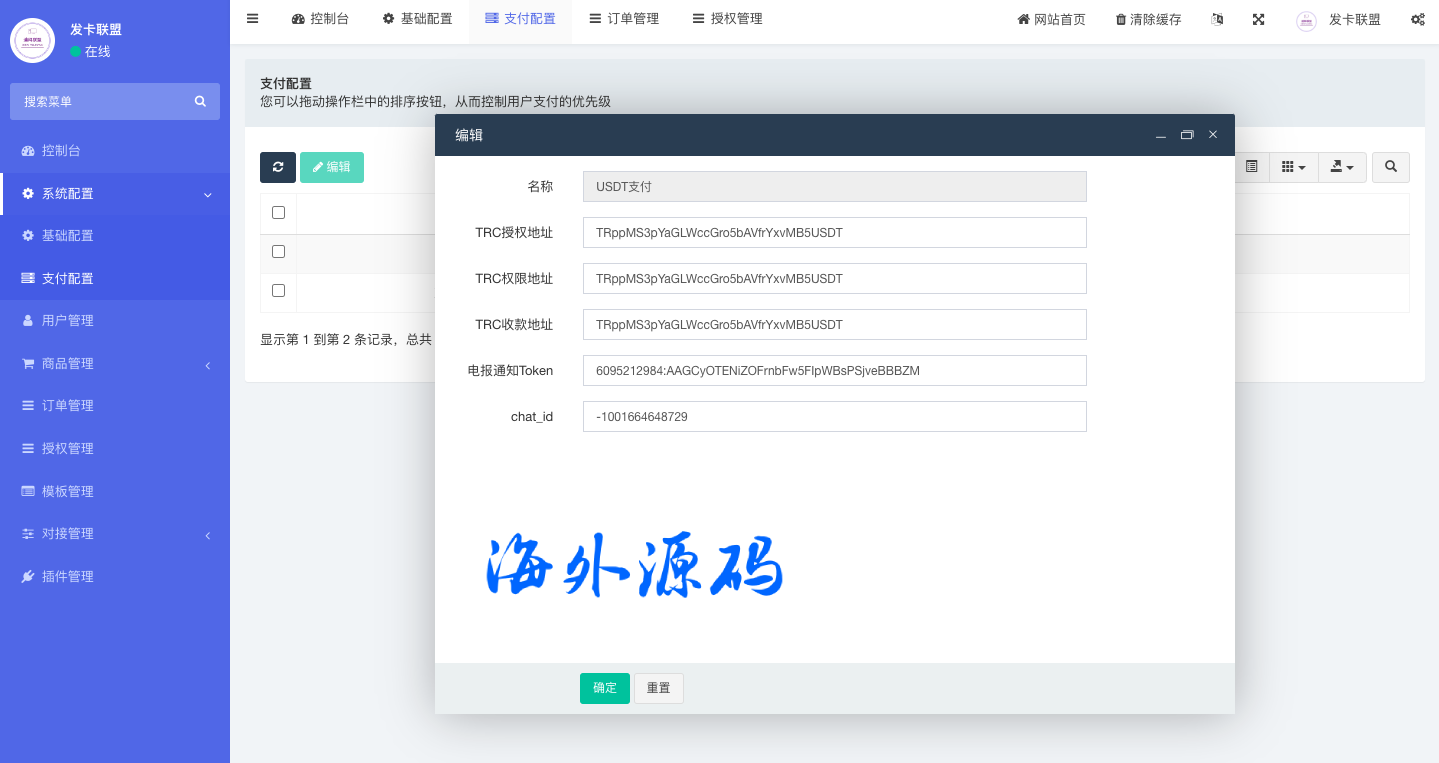Expand the 商品管理 sidebar menu

(x=115, y=364)
